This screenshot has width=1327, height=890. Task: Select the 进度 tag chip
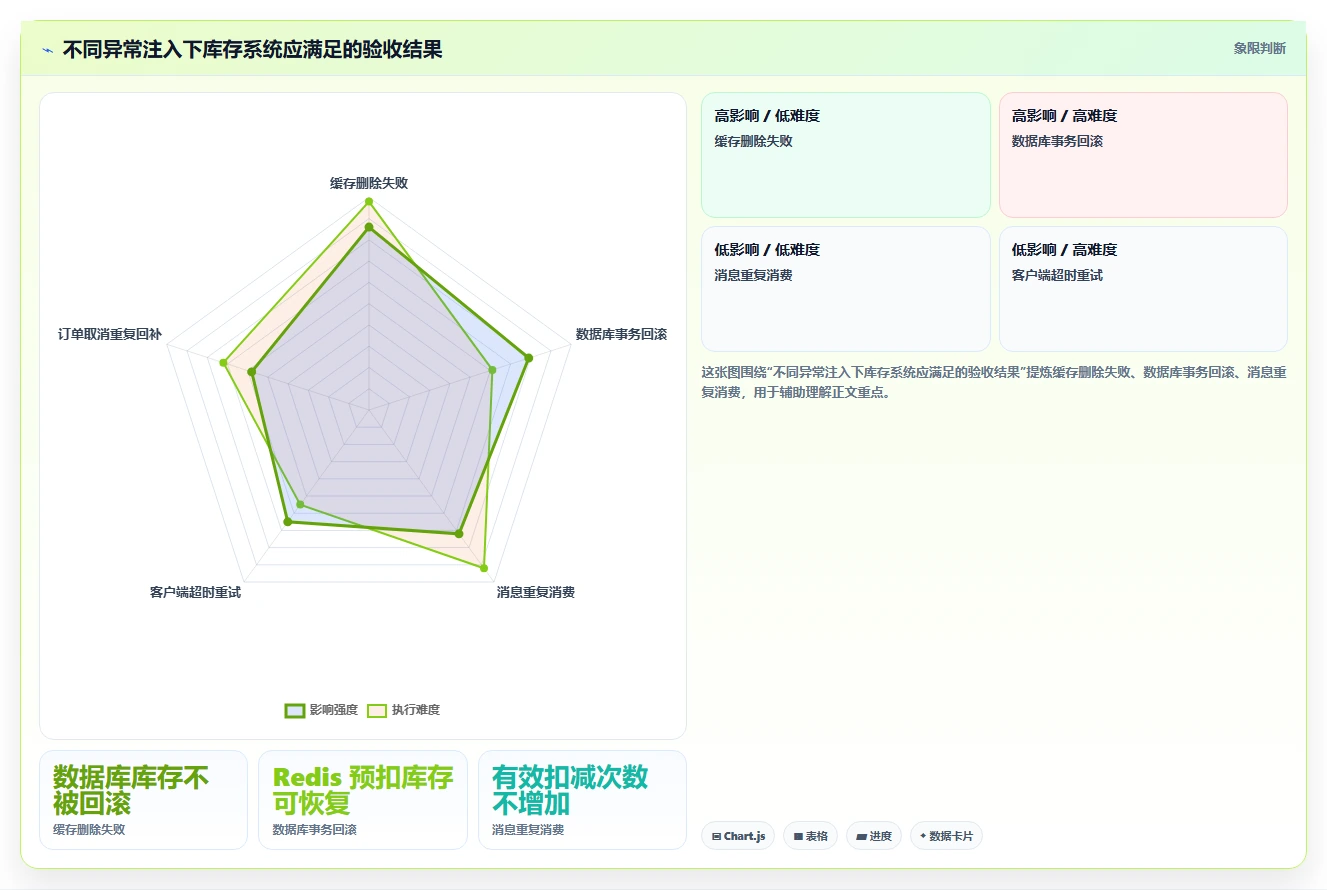[x=874, y=836]
